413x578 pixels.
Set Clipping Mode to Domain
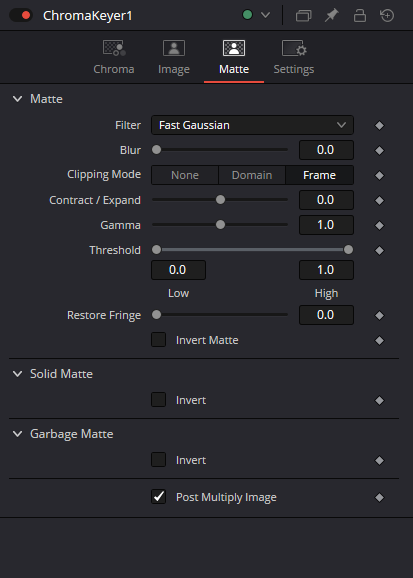coord(252,175)
